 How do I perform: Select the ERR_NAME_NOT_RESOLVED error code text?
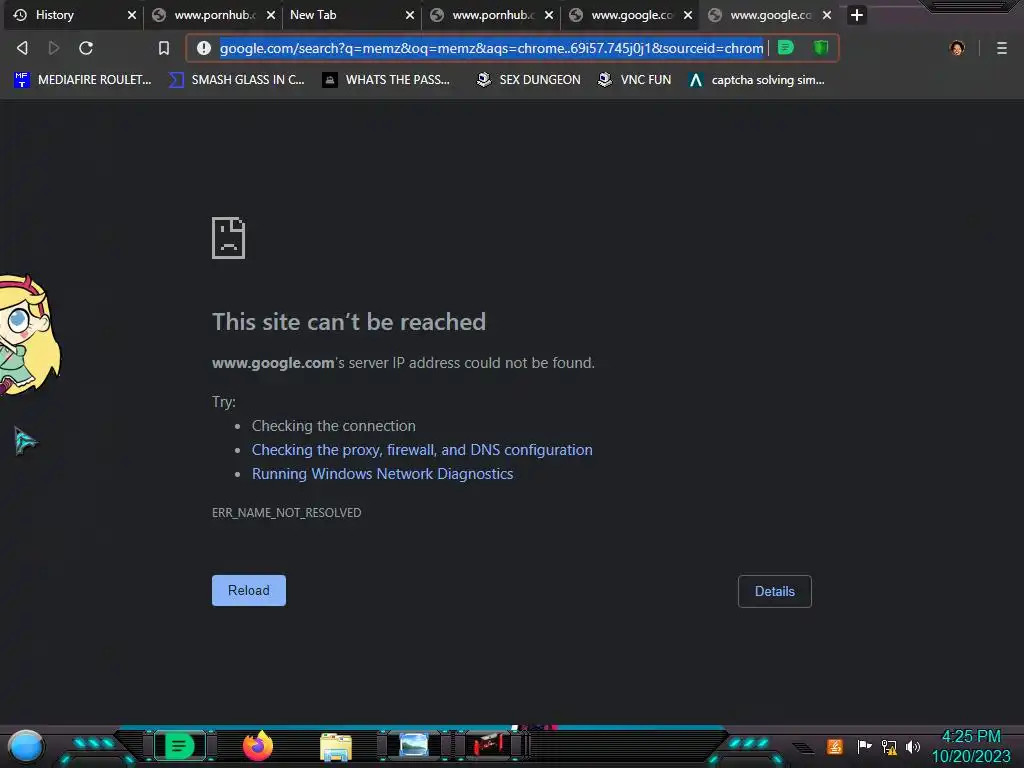pos(286,513)
